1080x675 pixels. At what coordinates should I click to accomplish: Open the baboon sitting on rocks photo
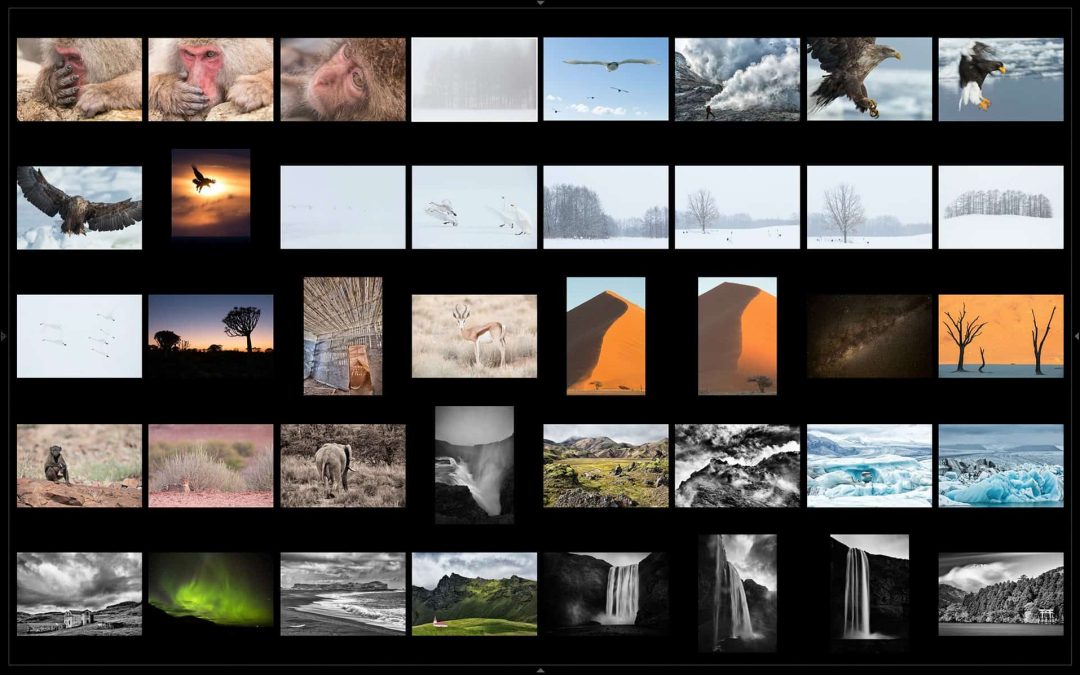pyautogui.click(x=79, y=465)
